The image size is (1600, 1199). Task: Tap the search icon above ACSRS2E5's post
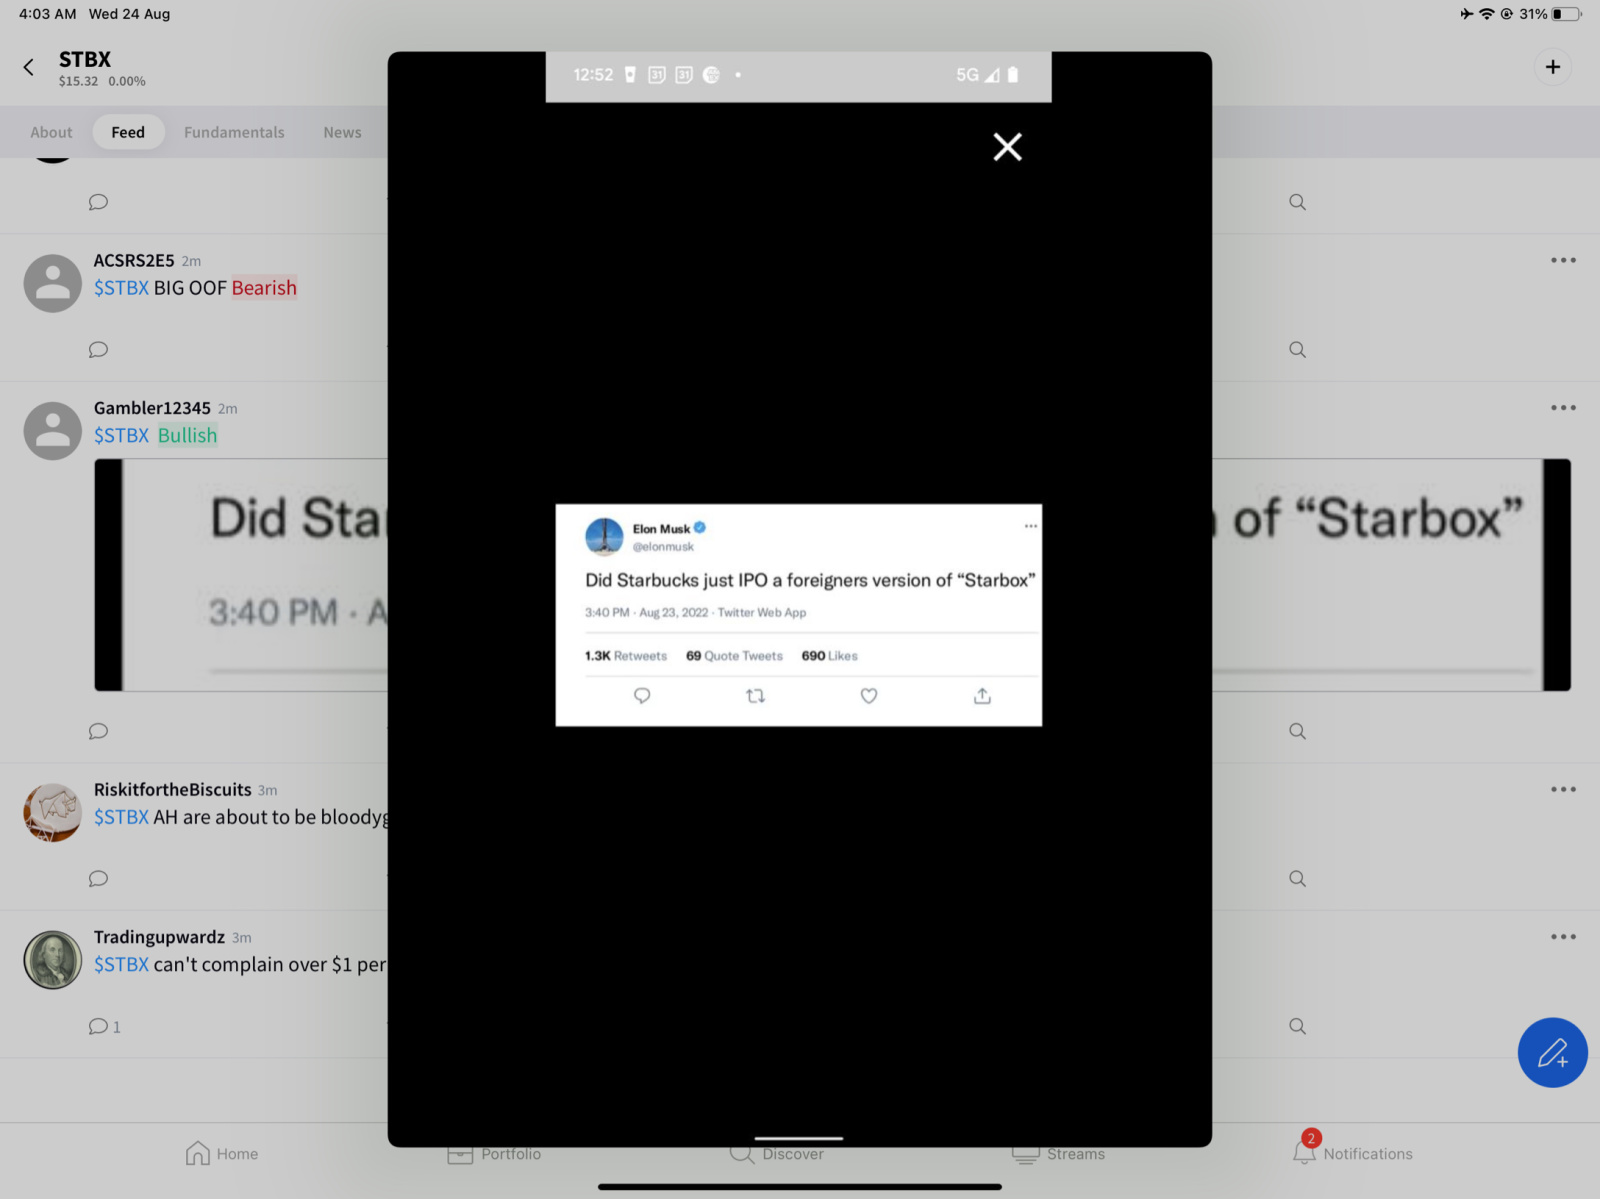pyautogui.click(x=1297, y=202)
